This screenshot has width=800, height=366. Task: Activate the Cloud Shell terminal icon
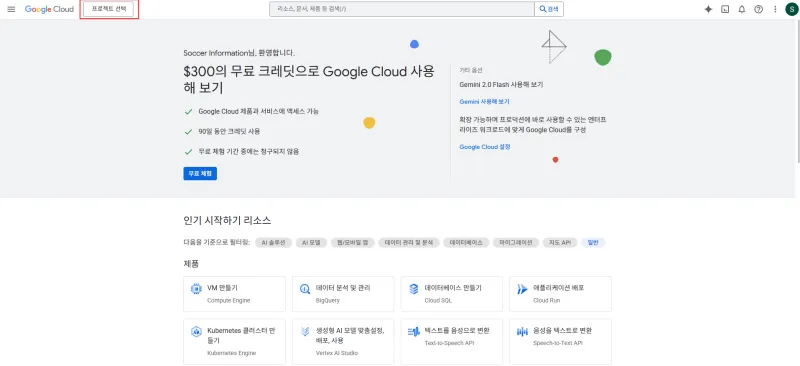[725, 9]
